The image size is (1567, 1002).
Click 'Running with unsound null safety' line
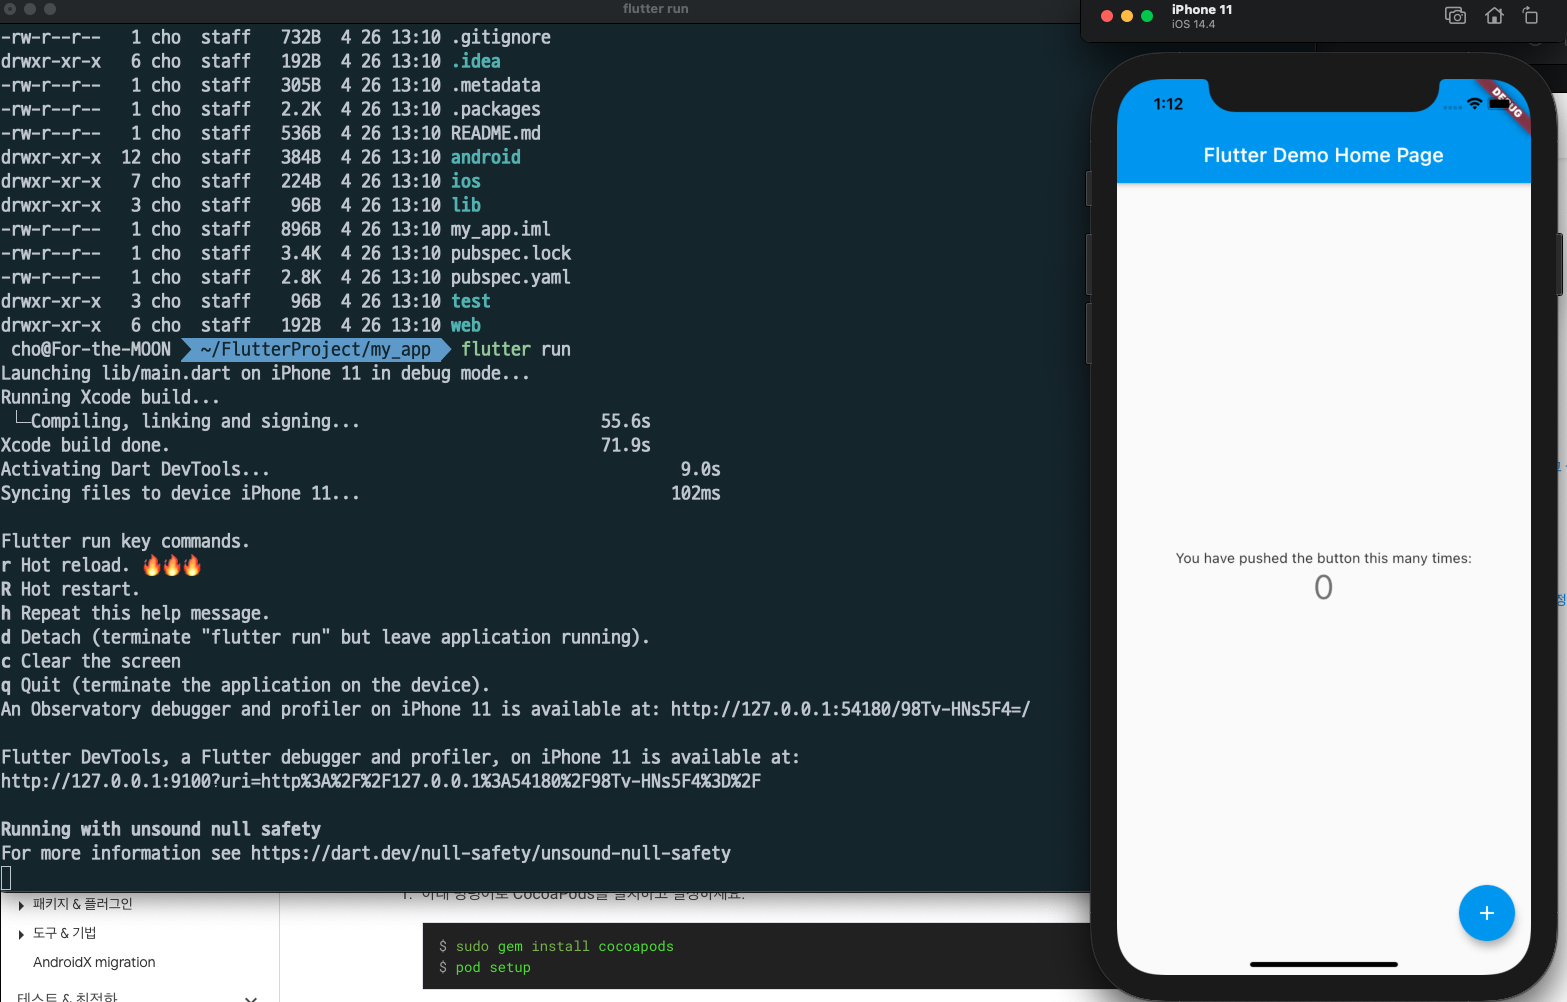coord(161,829)
